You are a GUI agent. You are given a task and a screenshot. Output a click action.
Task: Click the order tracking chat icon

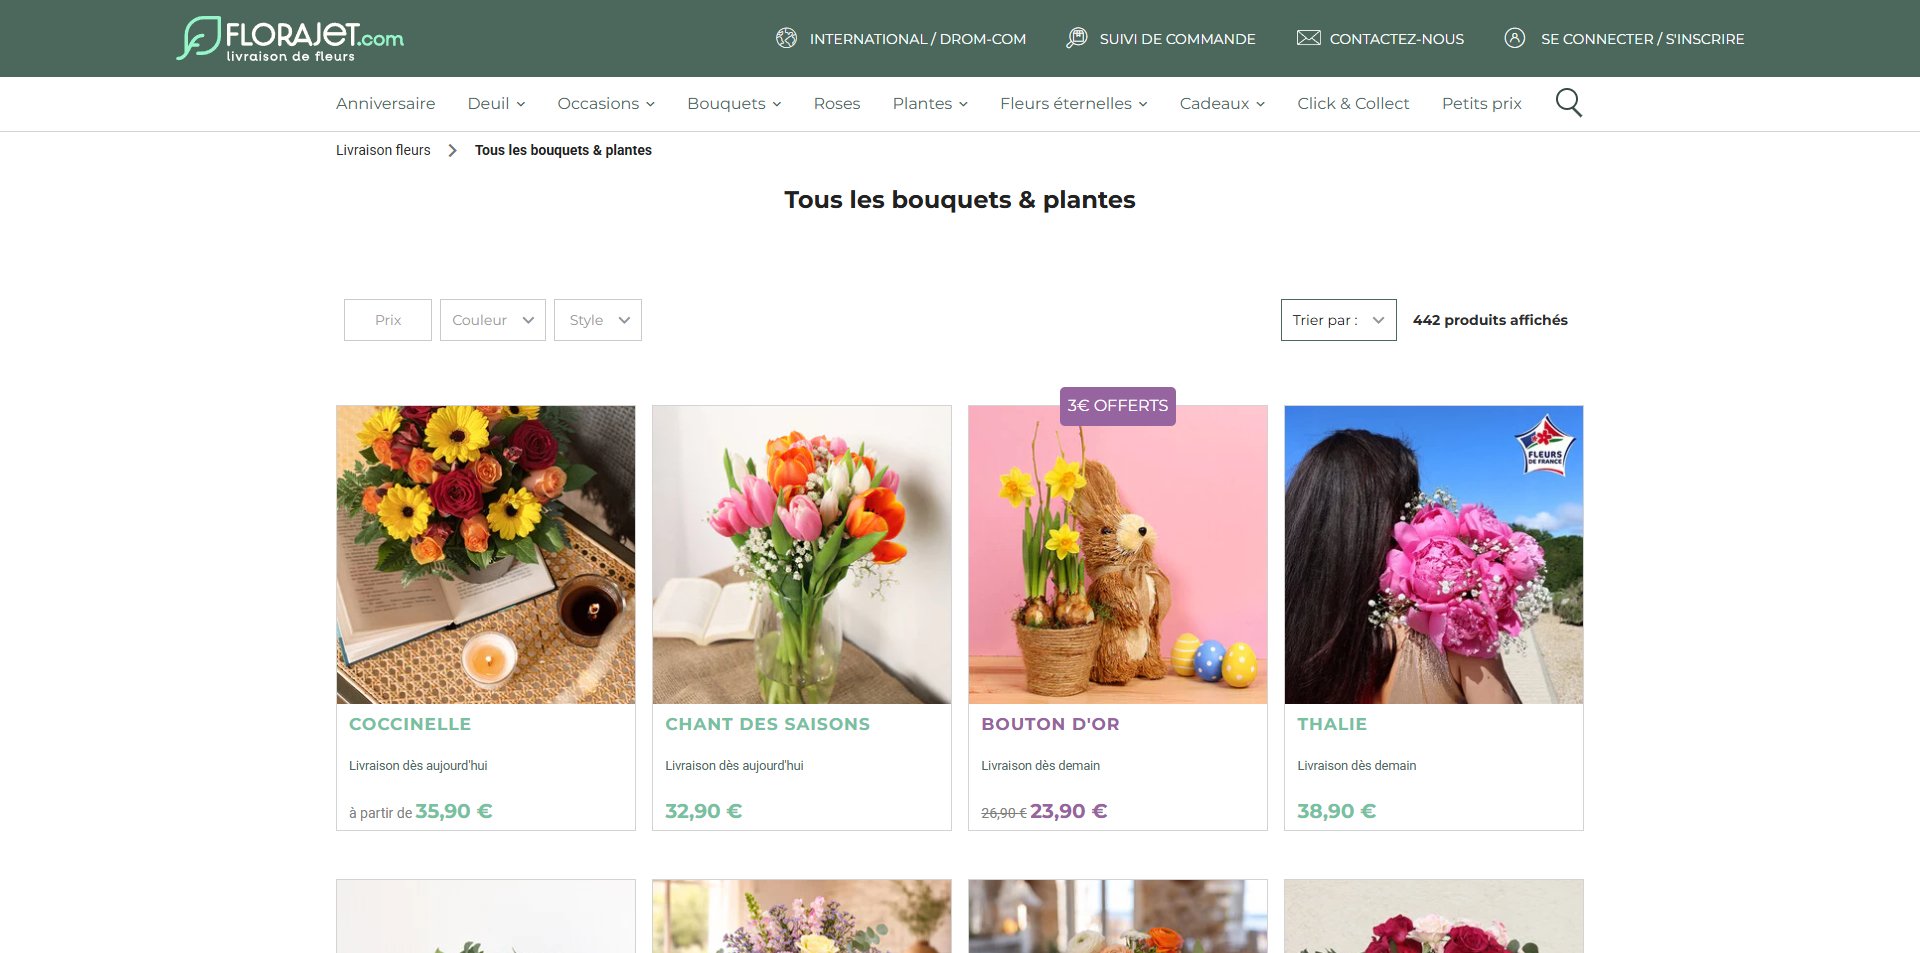(x=1077, y=38)
